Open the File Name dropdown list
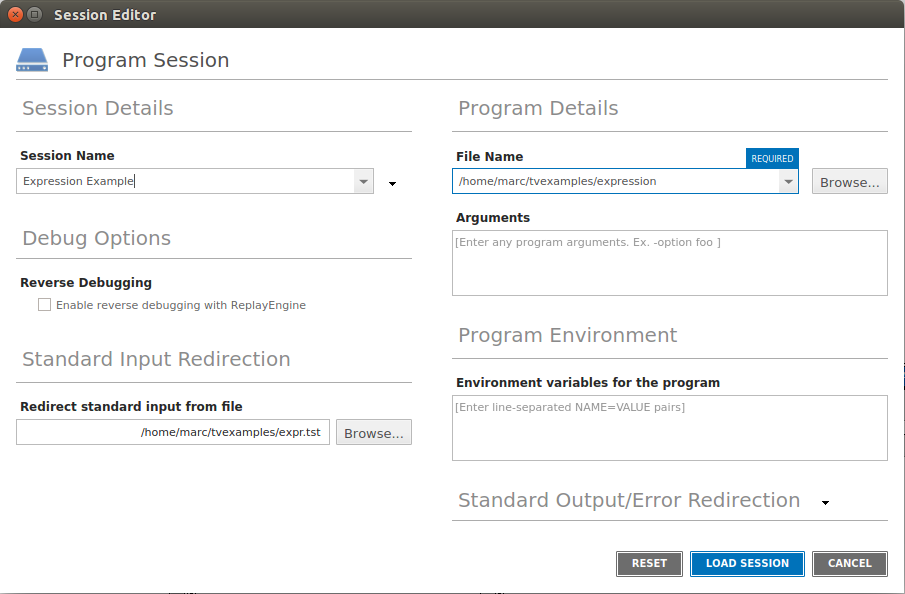905x594 pixels. point(788,181)
